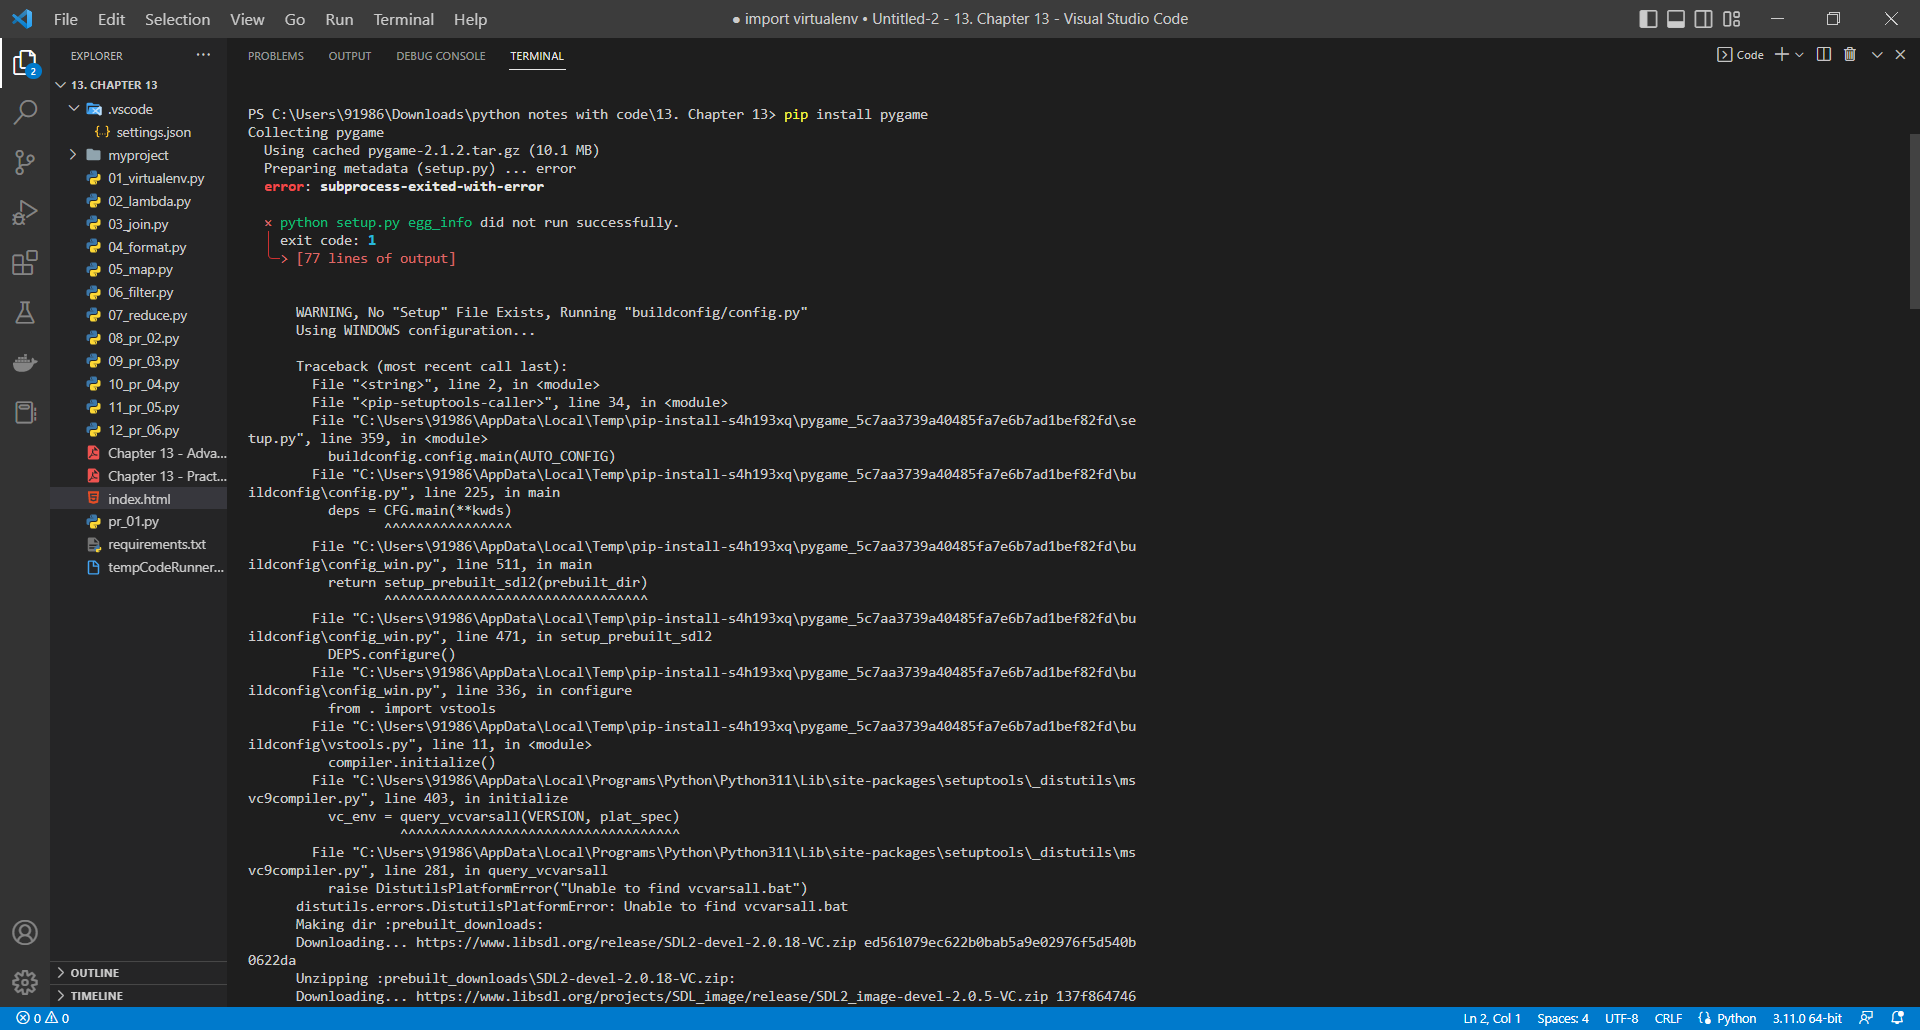Open the Testing view
Image resolution: width=1920 pixels, height=1030 pixels.
[25, 313]
